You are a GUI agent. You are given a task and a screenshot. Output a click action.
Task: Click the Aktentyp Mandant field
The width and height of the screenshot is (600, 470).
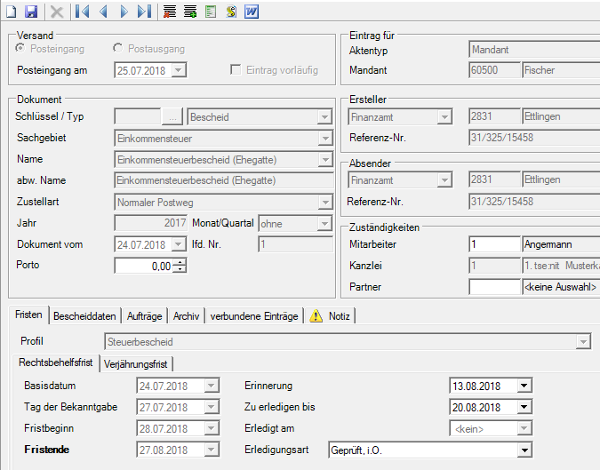(x=534, y=50)
